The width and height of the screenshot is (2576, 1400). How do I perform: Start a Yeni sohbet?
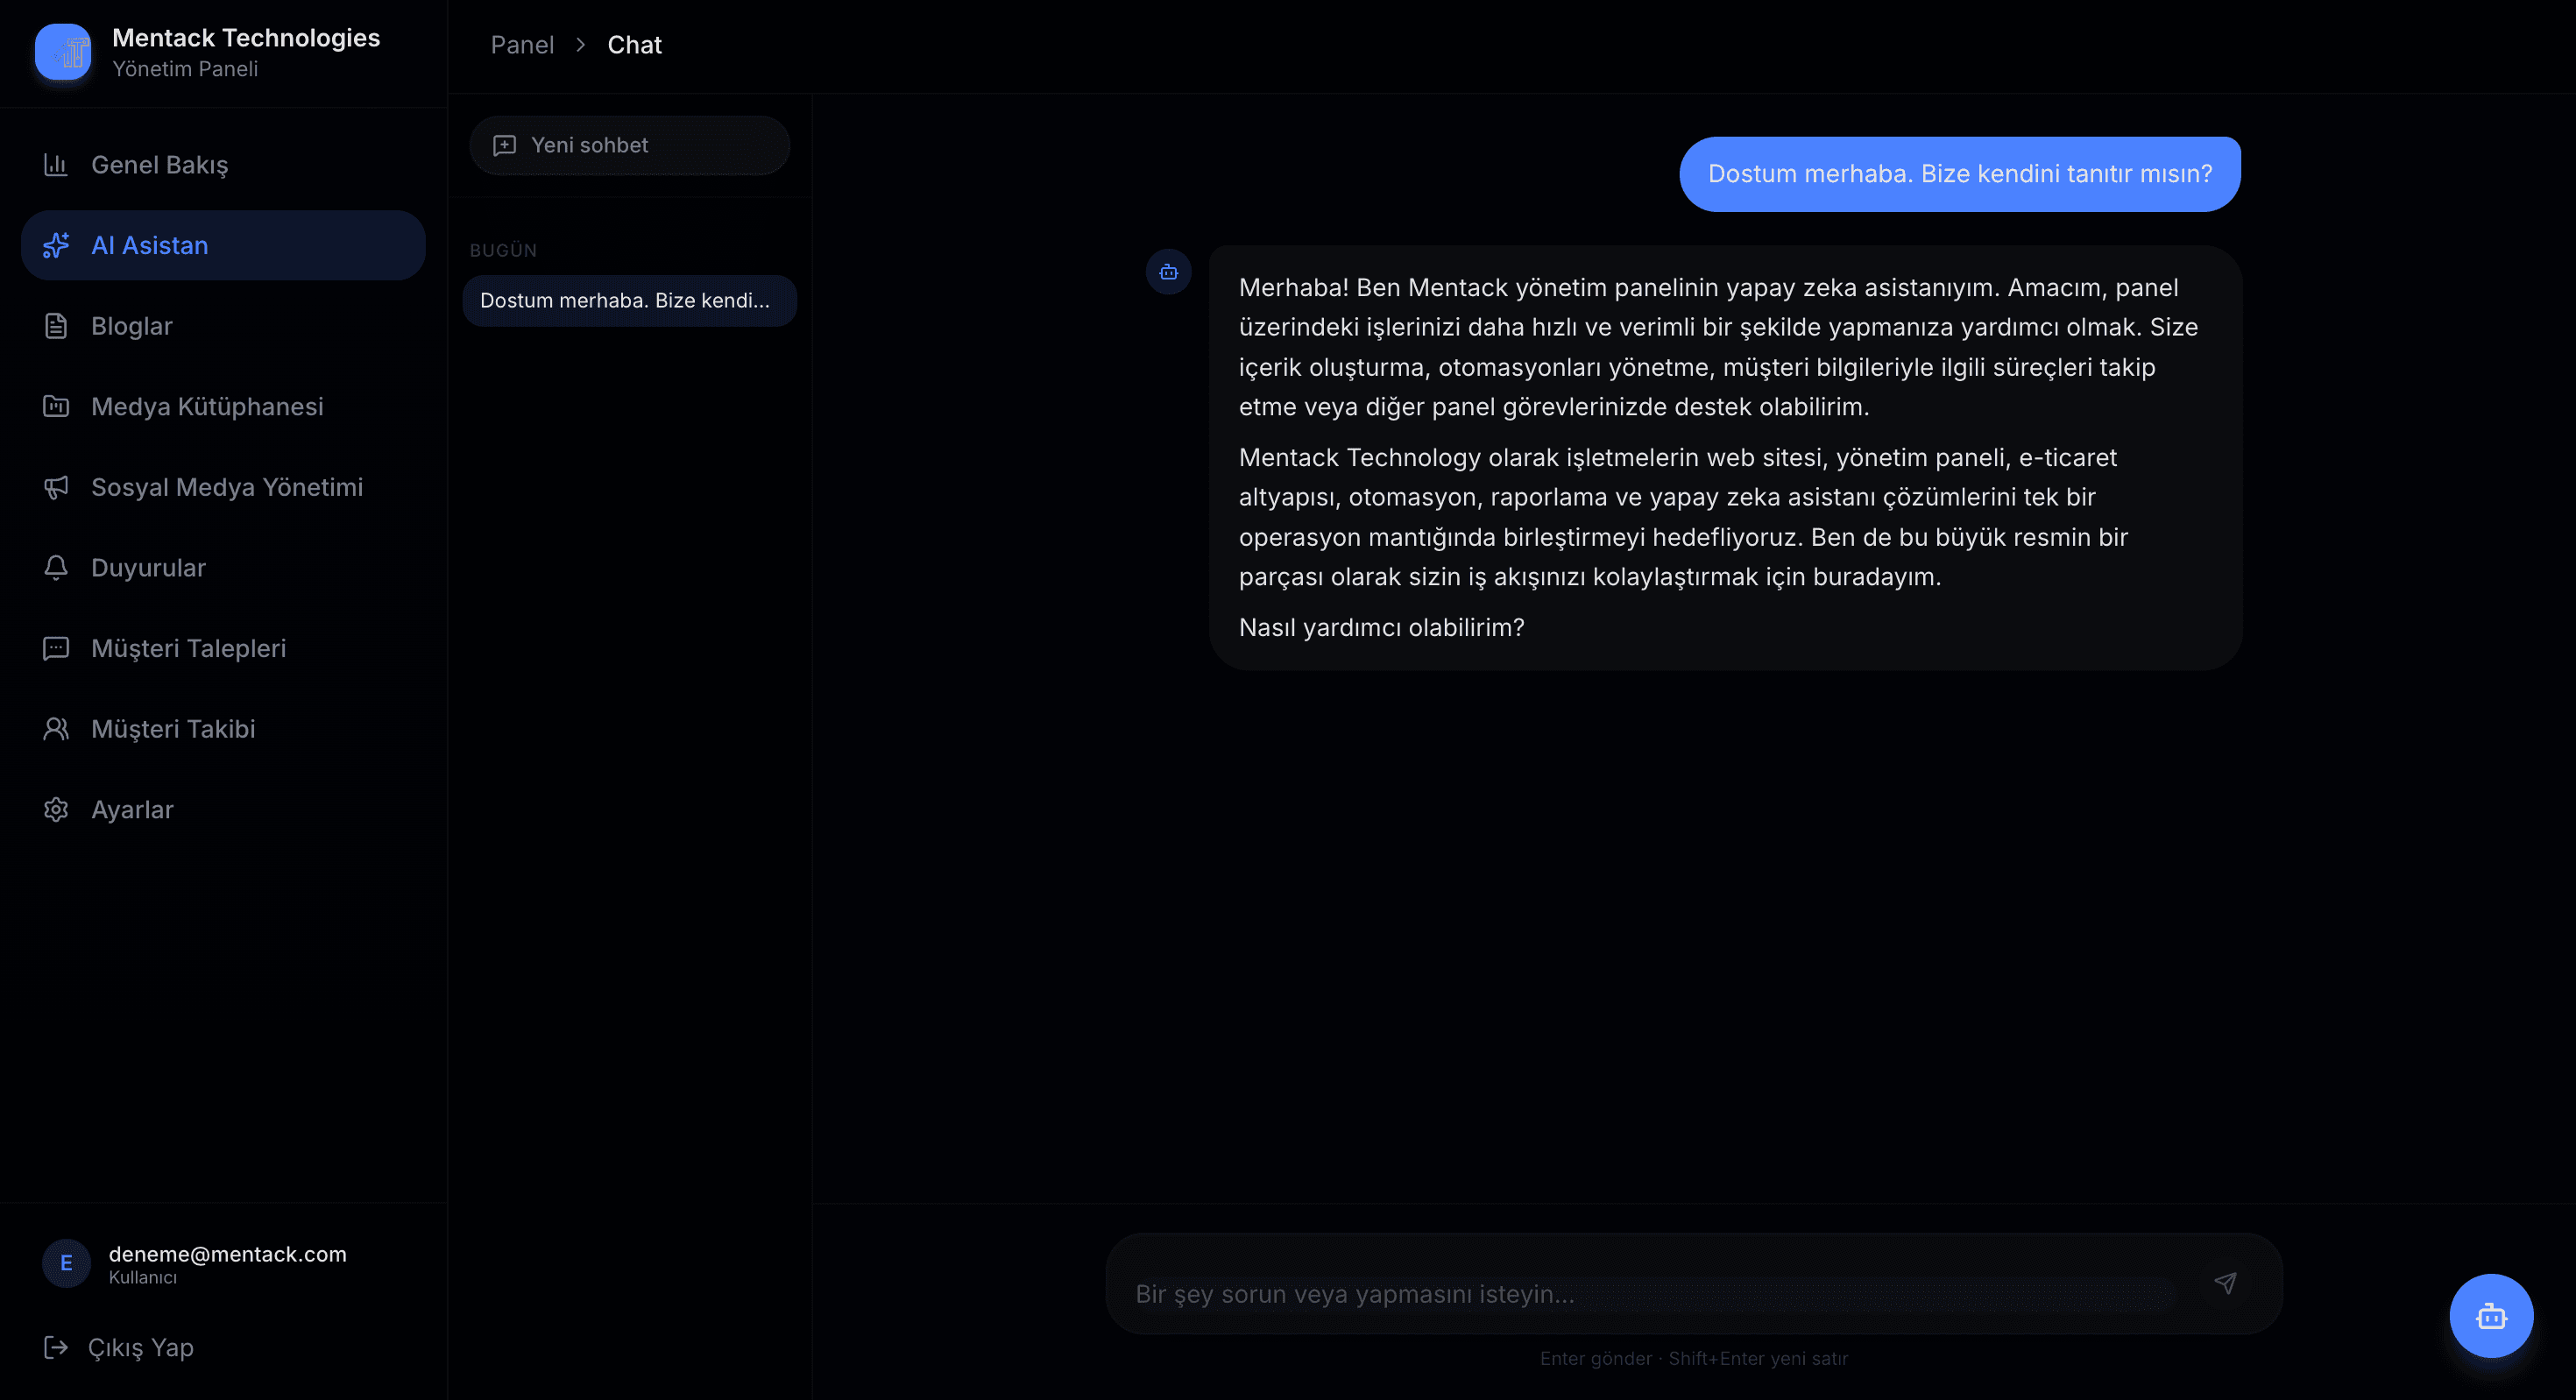pyautogui.click(x=629, y=145)
